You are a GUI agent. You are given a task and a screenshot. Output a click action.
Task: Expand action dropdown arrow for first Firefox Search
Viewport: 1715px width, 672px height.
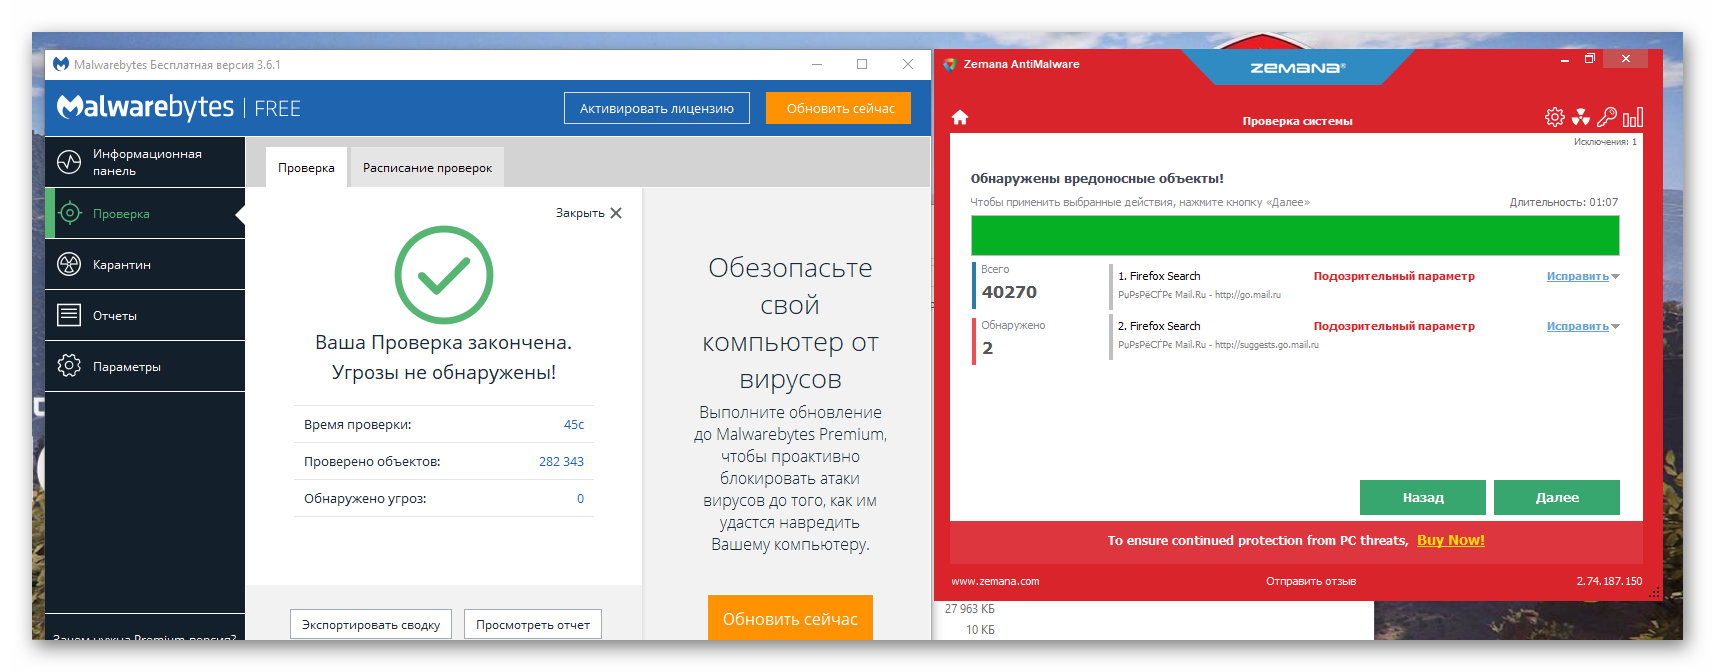1615,277
